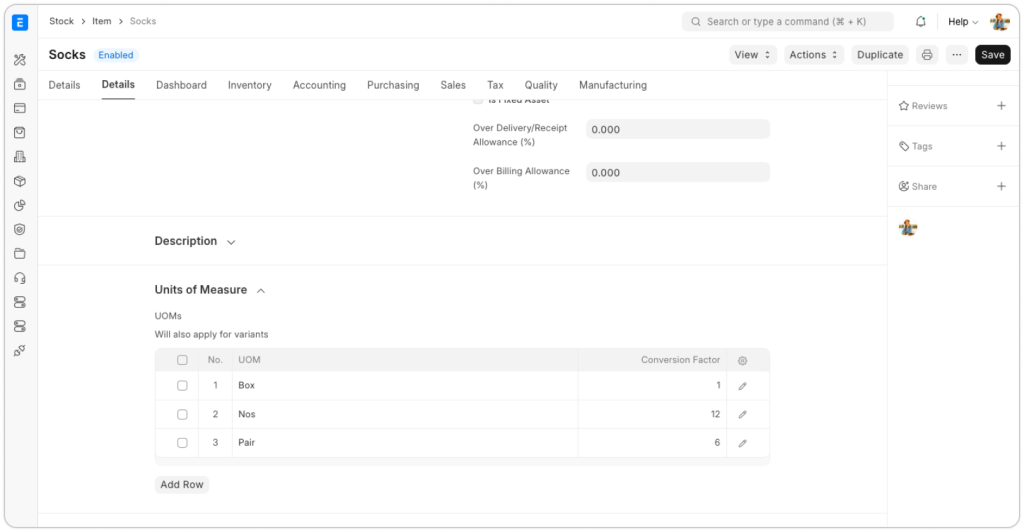Open the Manufacturing tab
The image size is (1024, 532).
612,85
